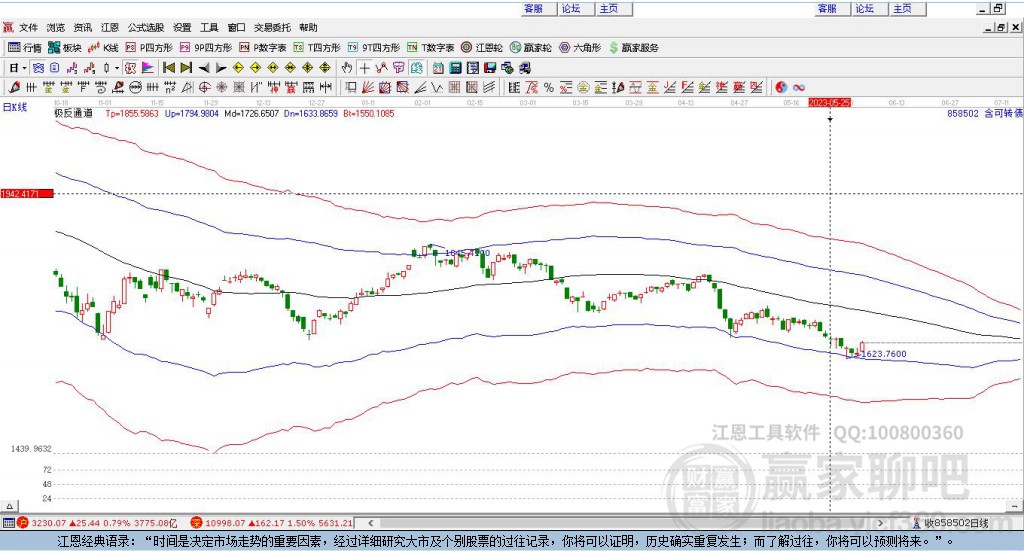Switch to the K线 chart view

coord(103,48)
